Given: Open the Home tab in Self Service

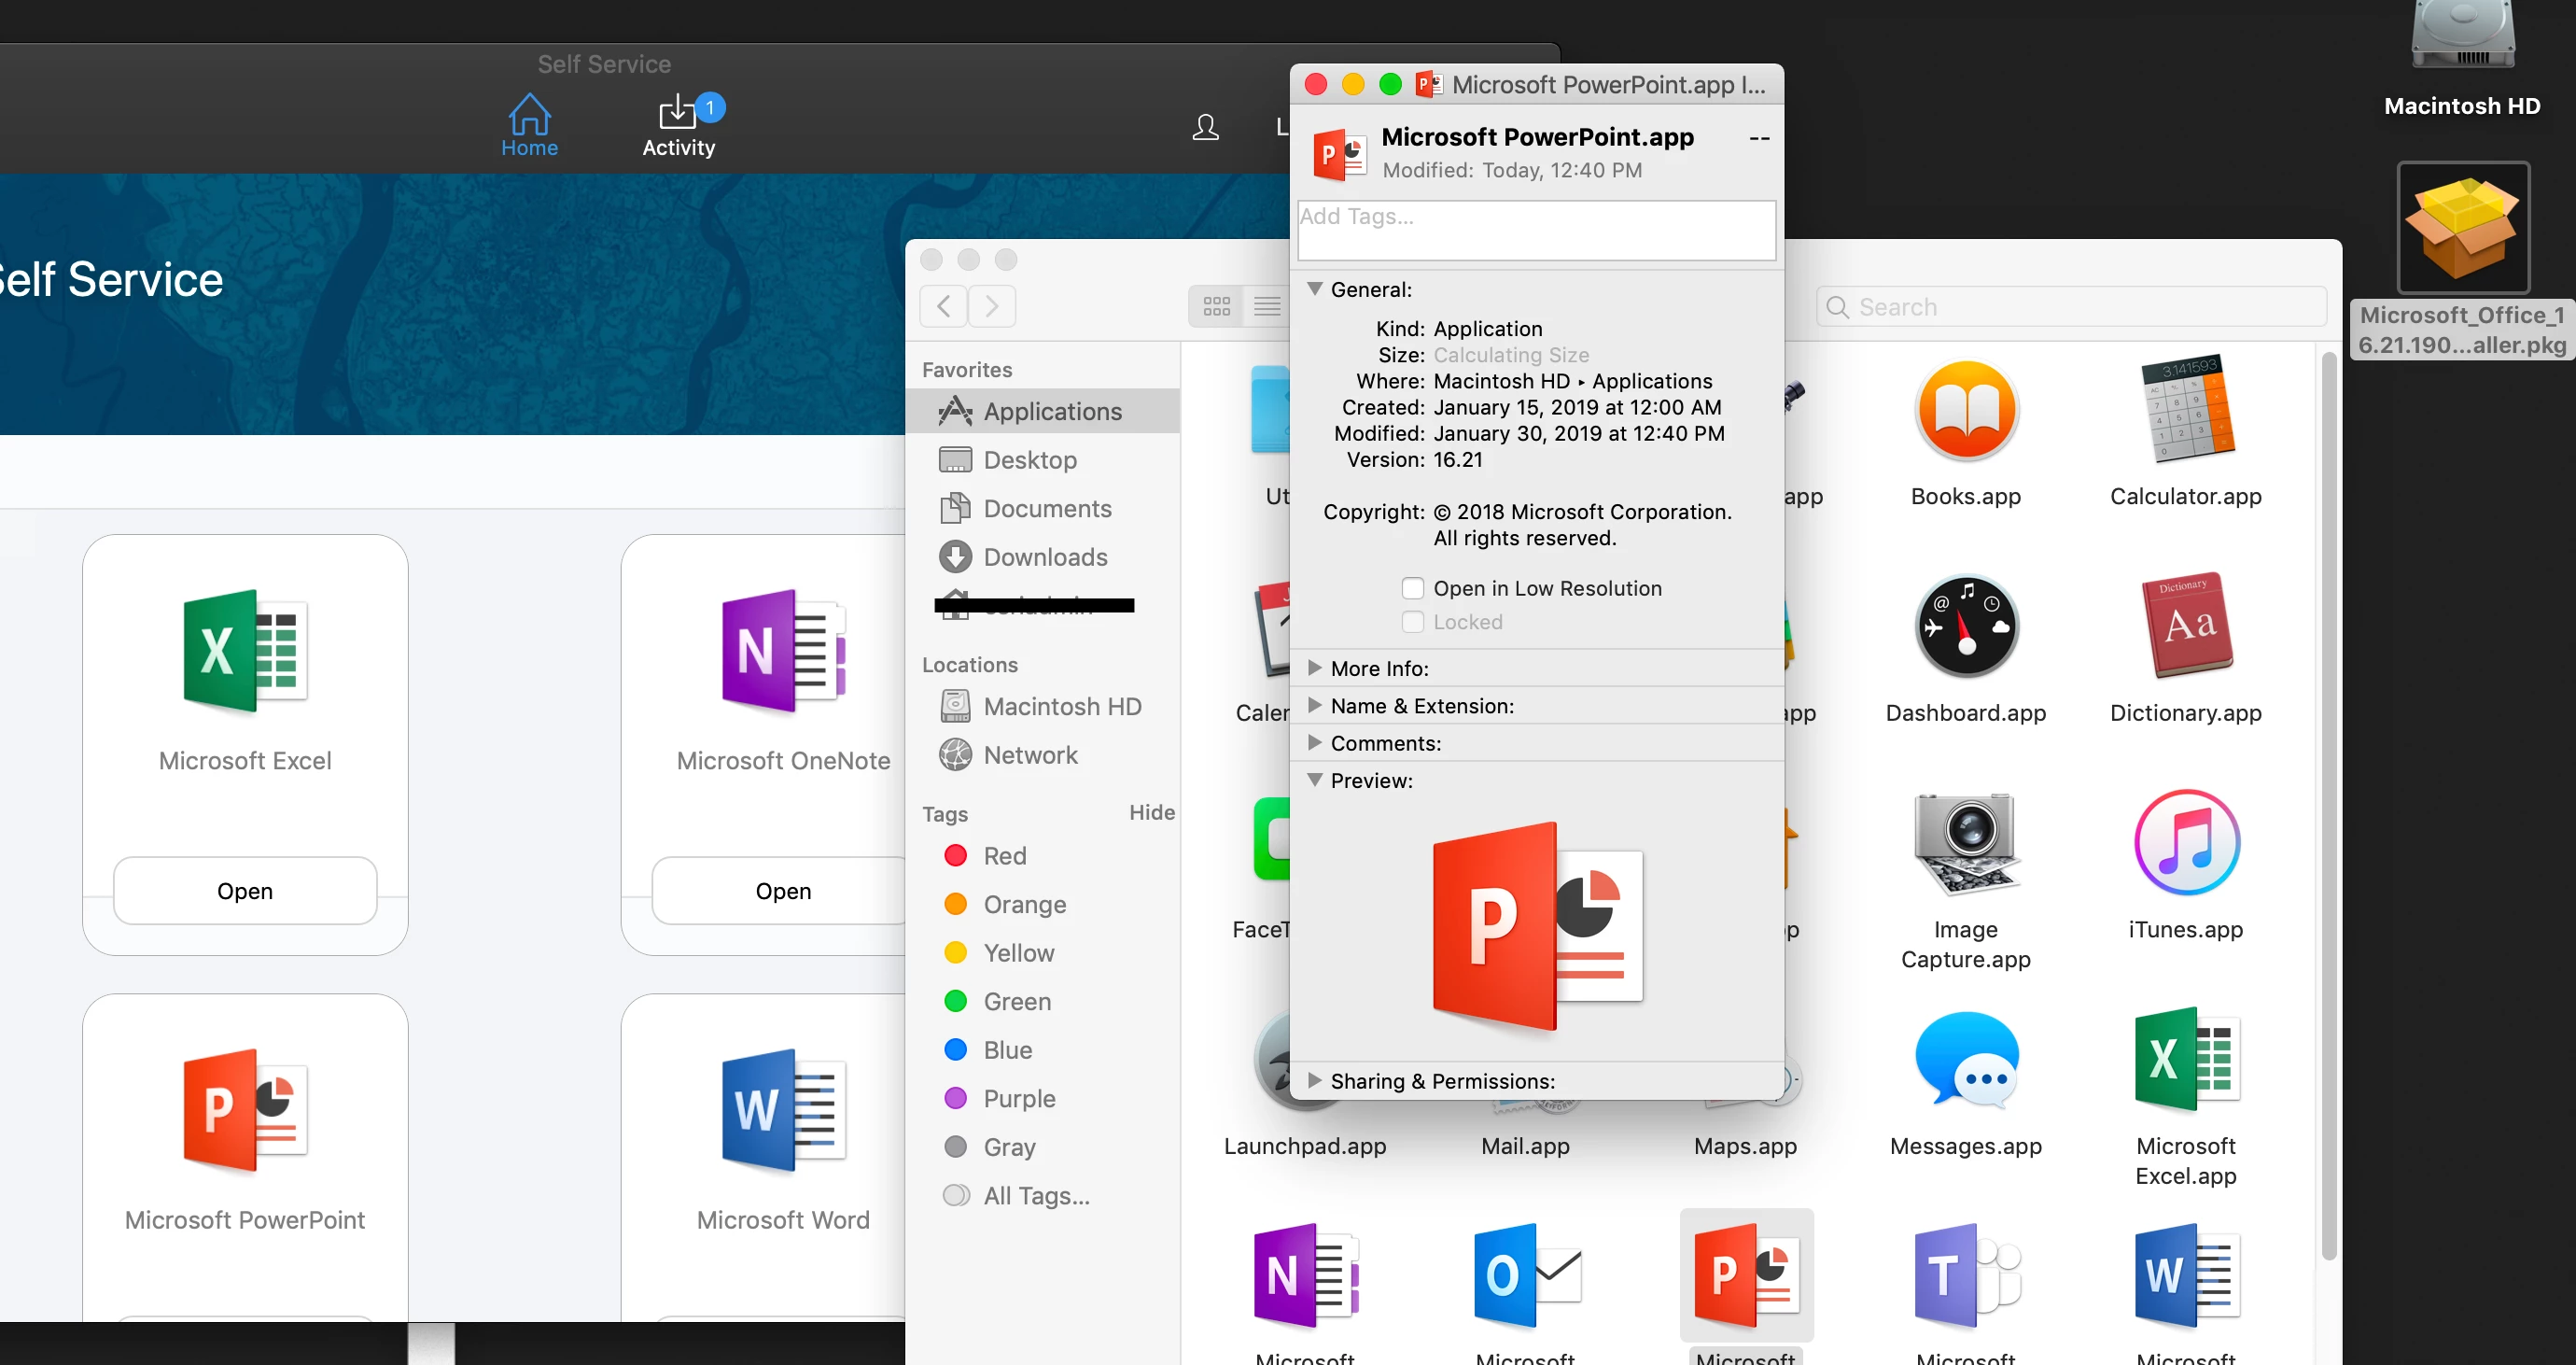Looking at the screenshot, I should tap(529, 126).
